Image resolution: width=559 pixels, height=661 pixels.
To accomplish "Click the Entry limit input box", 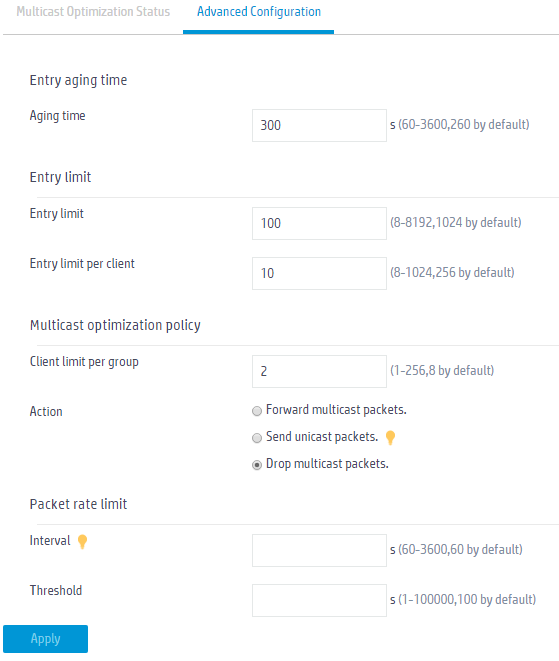I will (x=319, y=223).
